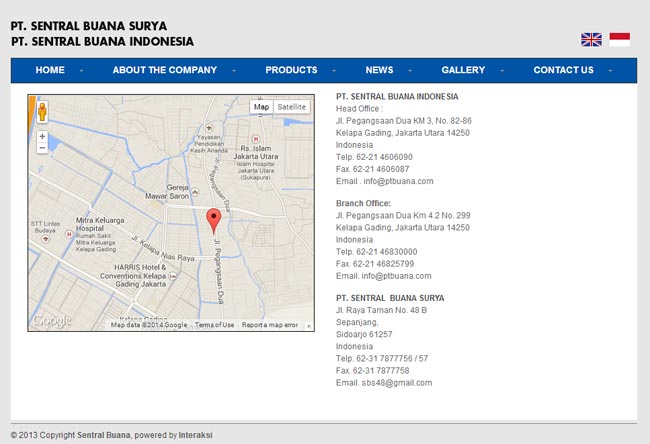The width and height of the screenshot is (650, 444).
Task: Open the NEWS menu item
Action: tap(379, 70)
